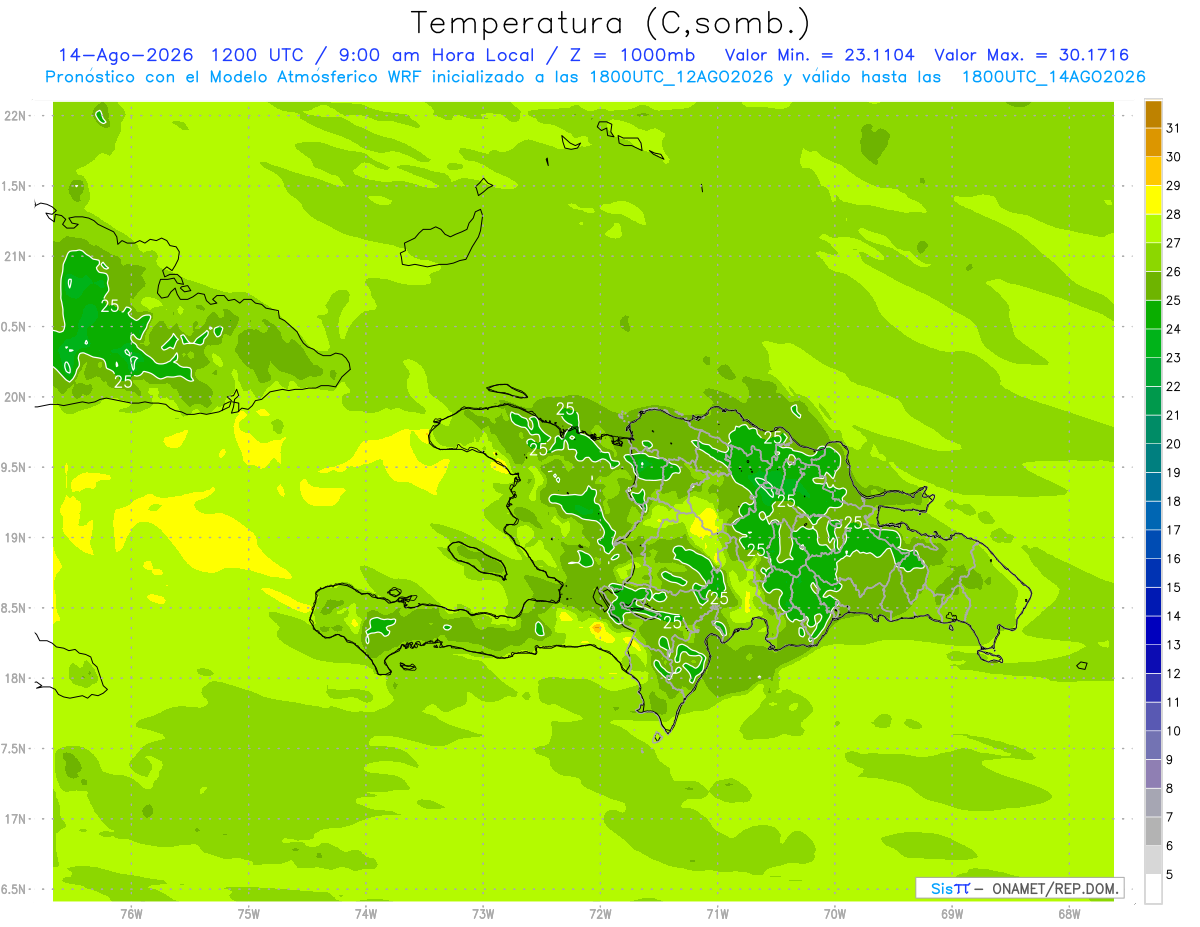
Task: Click "Valor Min. = 23.1104" value
Action: click(820, 55)
